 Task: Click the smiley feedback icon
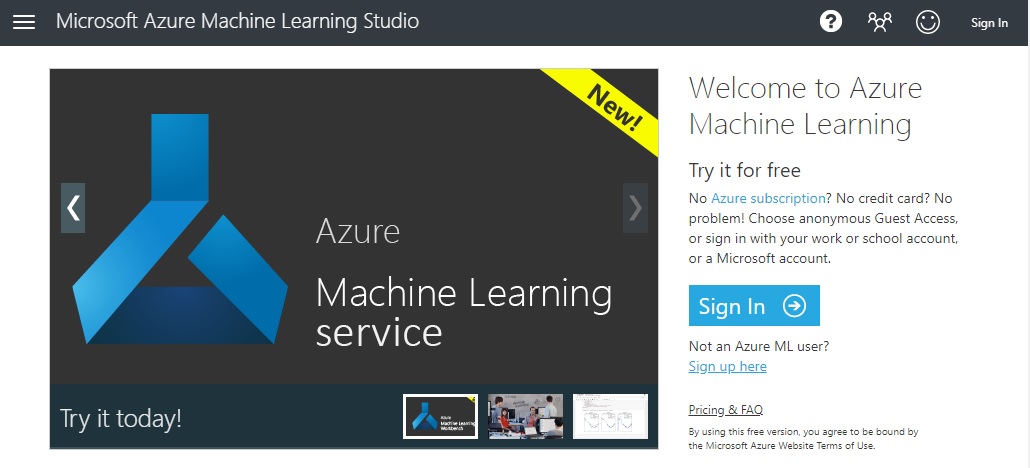point(928,22)
